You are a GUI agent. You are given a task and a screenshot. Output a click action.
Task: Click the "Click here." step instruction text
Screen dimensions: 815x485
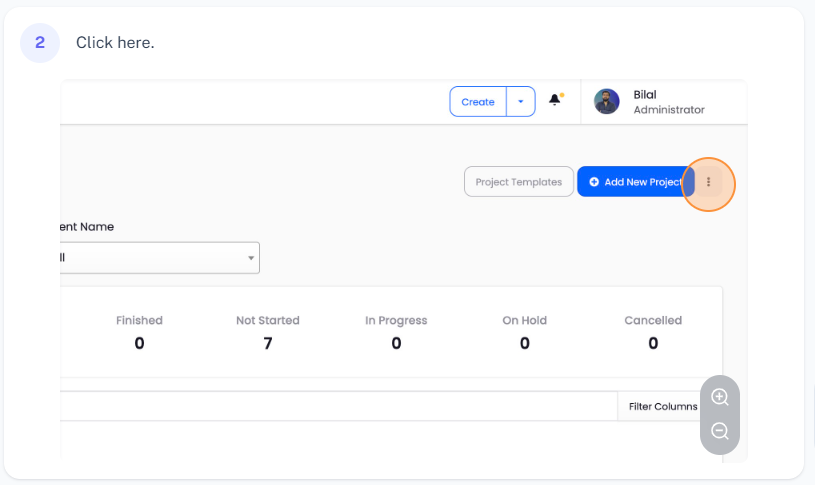[115, 42]
